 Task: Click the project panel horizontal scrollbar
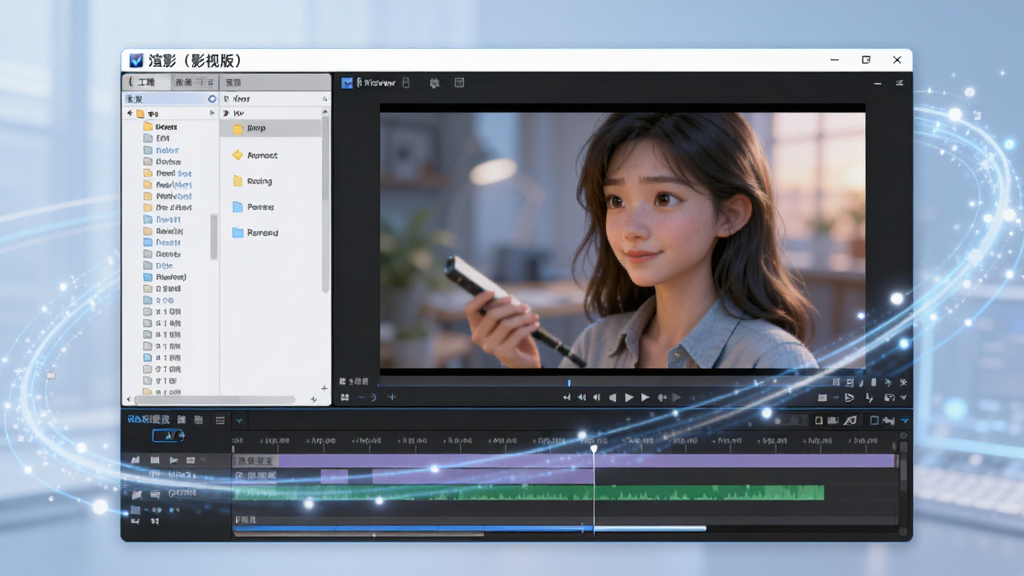(x=214, y=399)
